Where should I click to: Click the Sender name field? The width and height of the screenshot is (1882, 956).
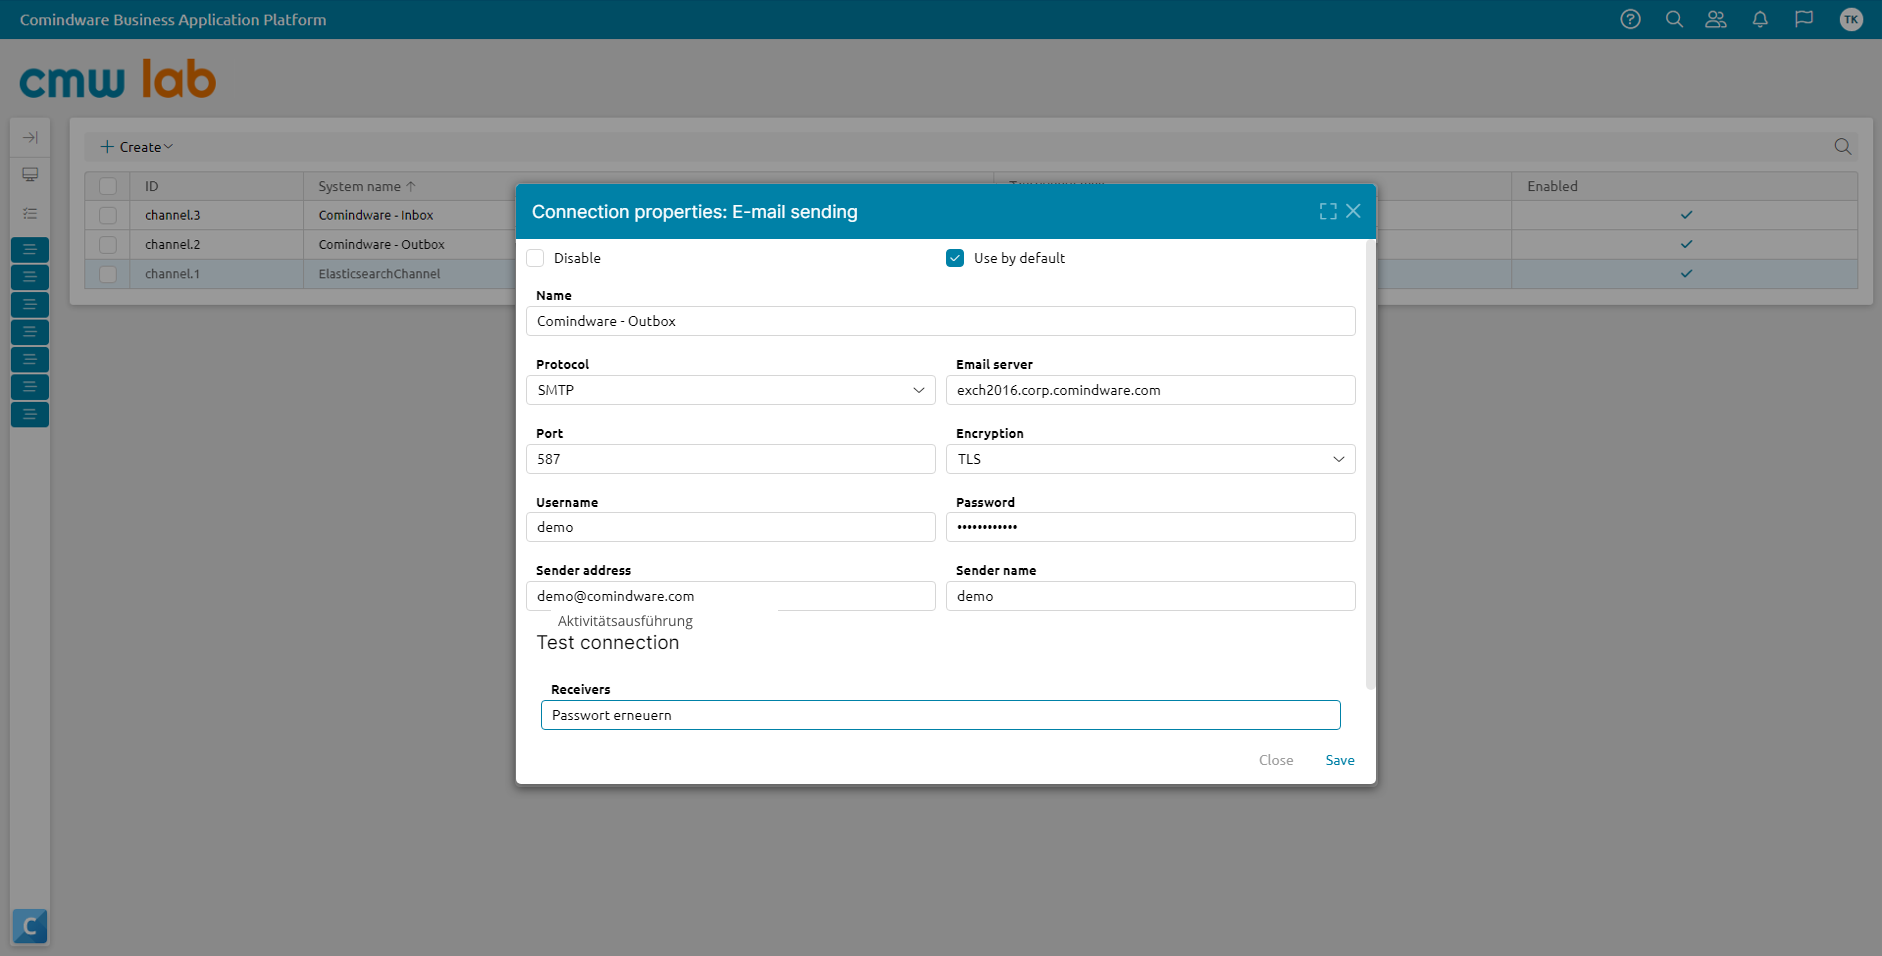pos(1151,596)
